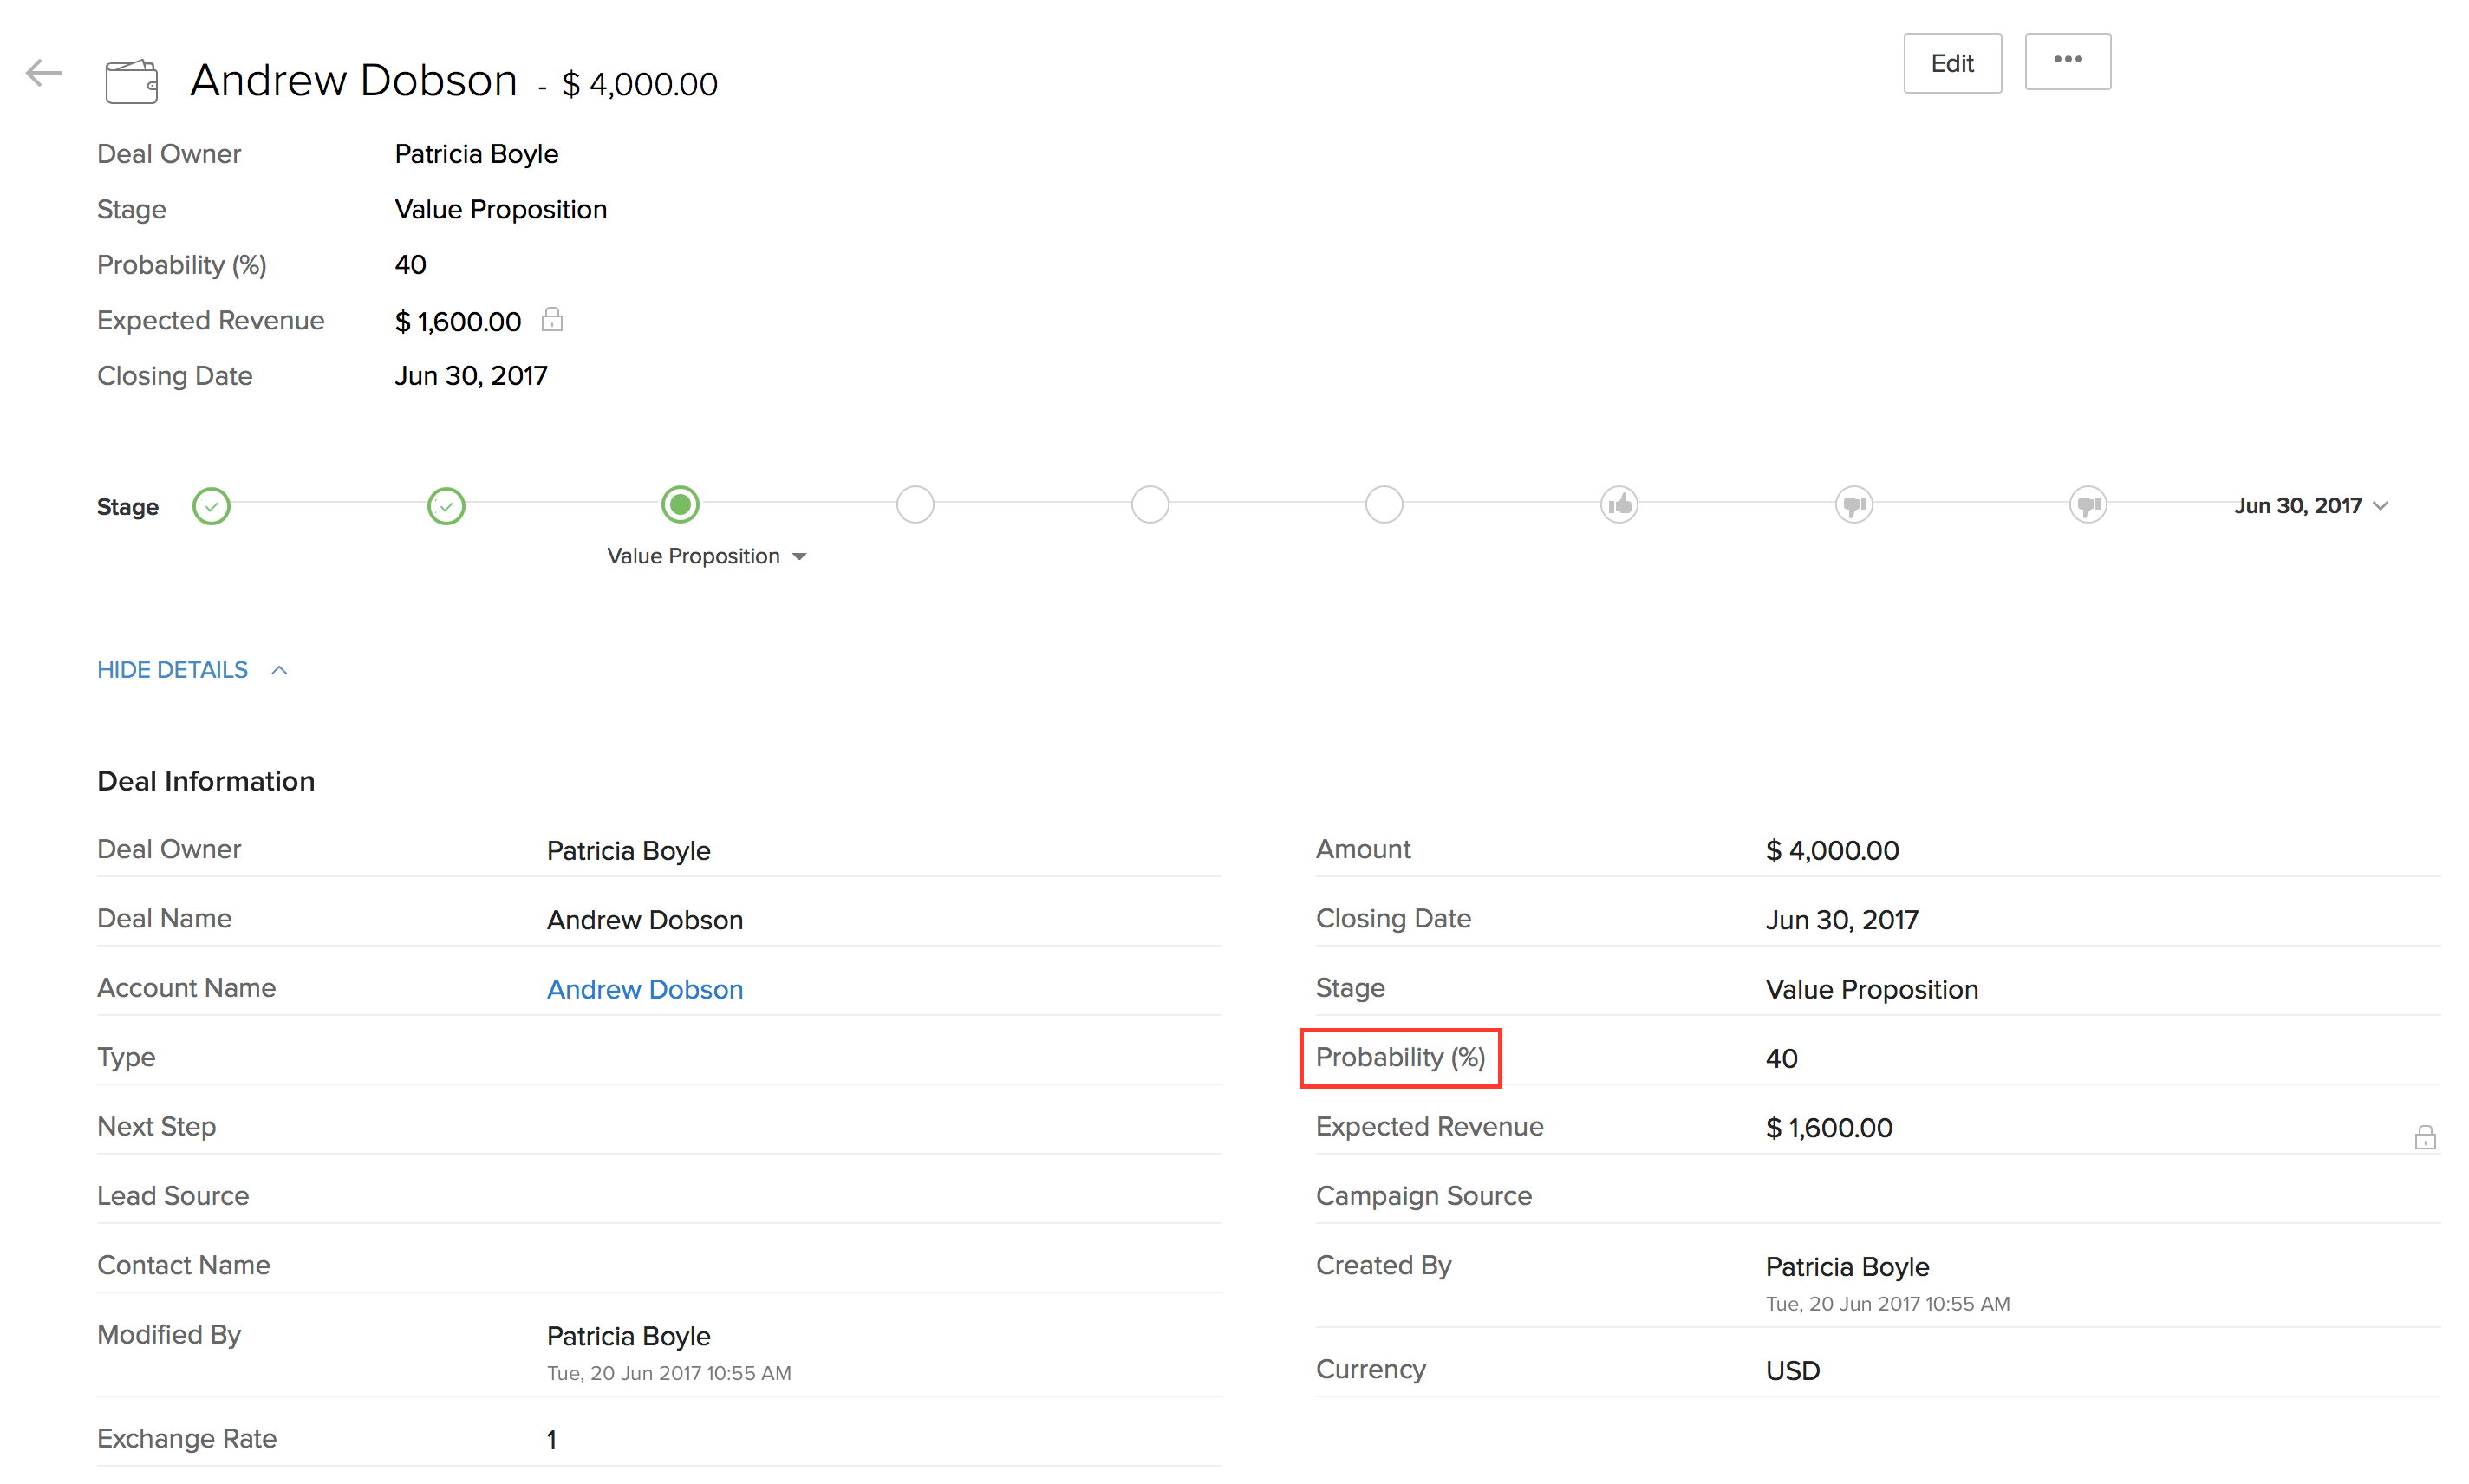This screenshot has width=2469, height=1484.
Task: Select the active Value Proposition stage circle
Action: coord(680,505)
